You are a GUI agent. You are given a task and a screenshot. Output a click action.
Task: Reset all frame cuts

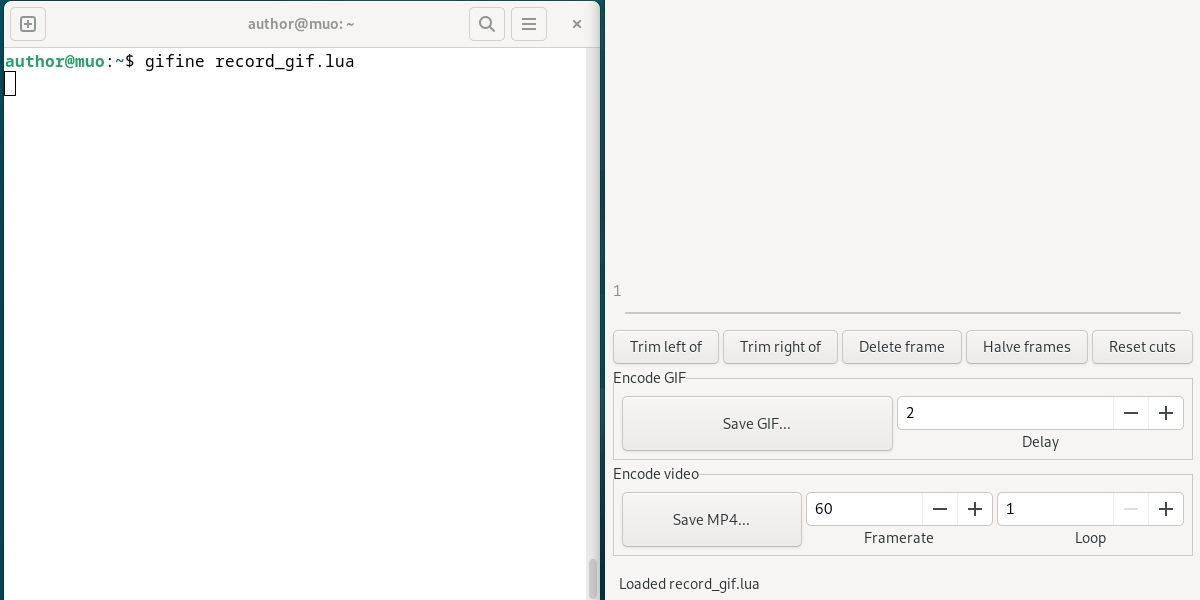point(1142,346)
